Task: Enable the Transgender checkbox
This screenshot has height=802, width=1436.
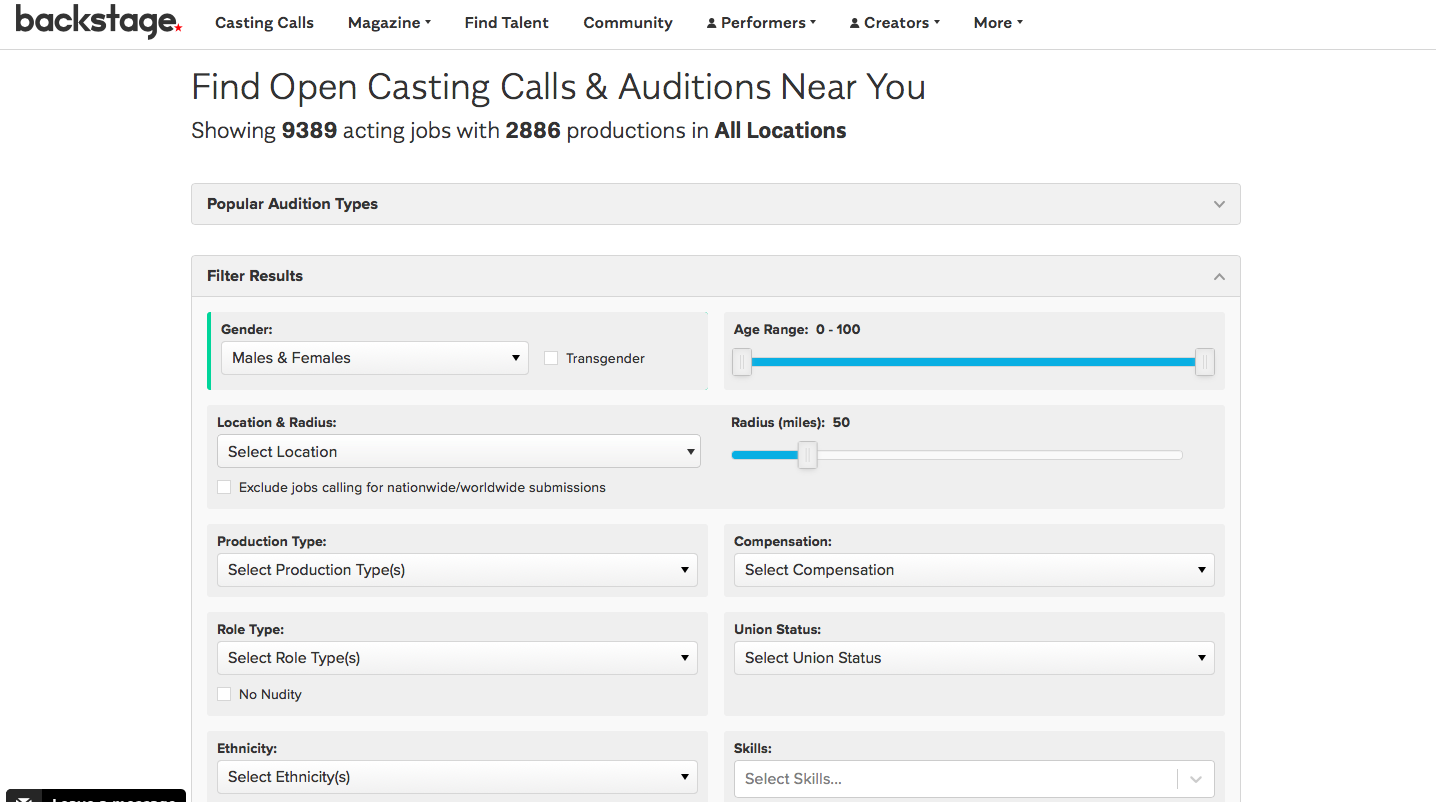Action: point(551,358)
